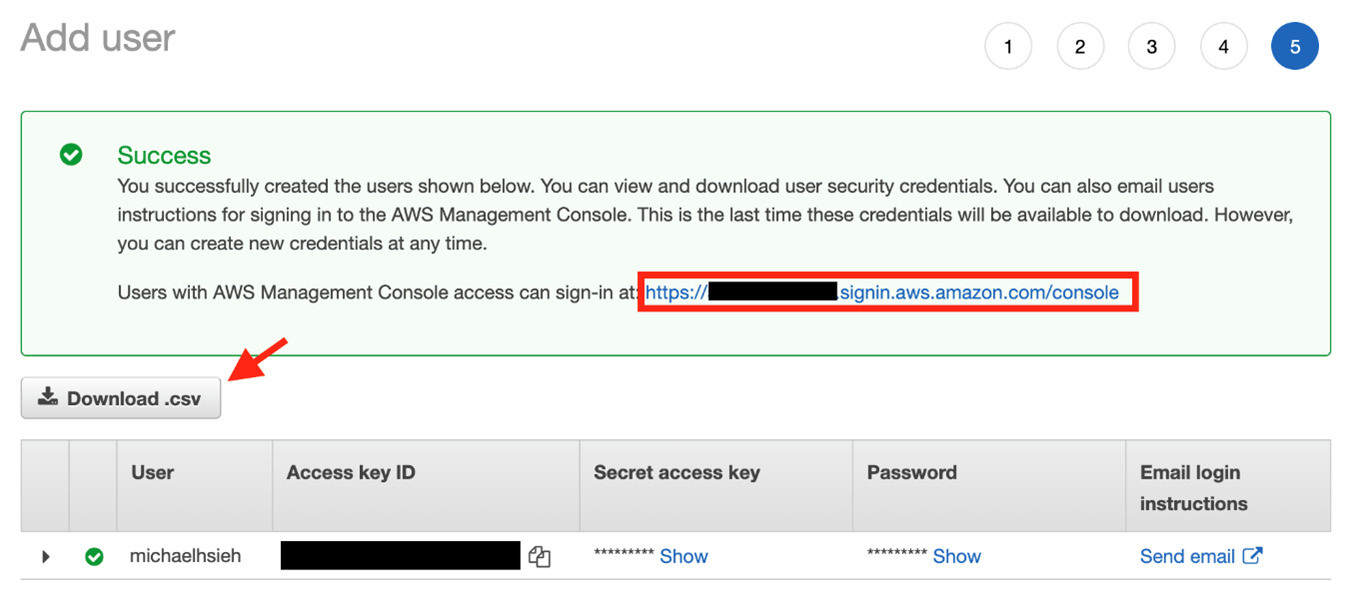Click the Access key ID column header
The width and height of the screenshot is (1346, 593).
click(x=351, y=473)
